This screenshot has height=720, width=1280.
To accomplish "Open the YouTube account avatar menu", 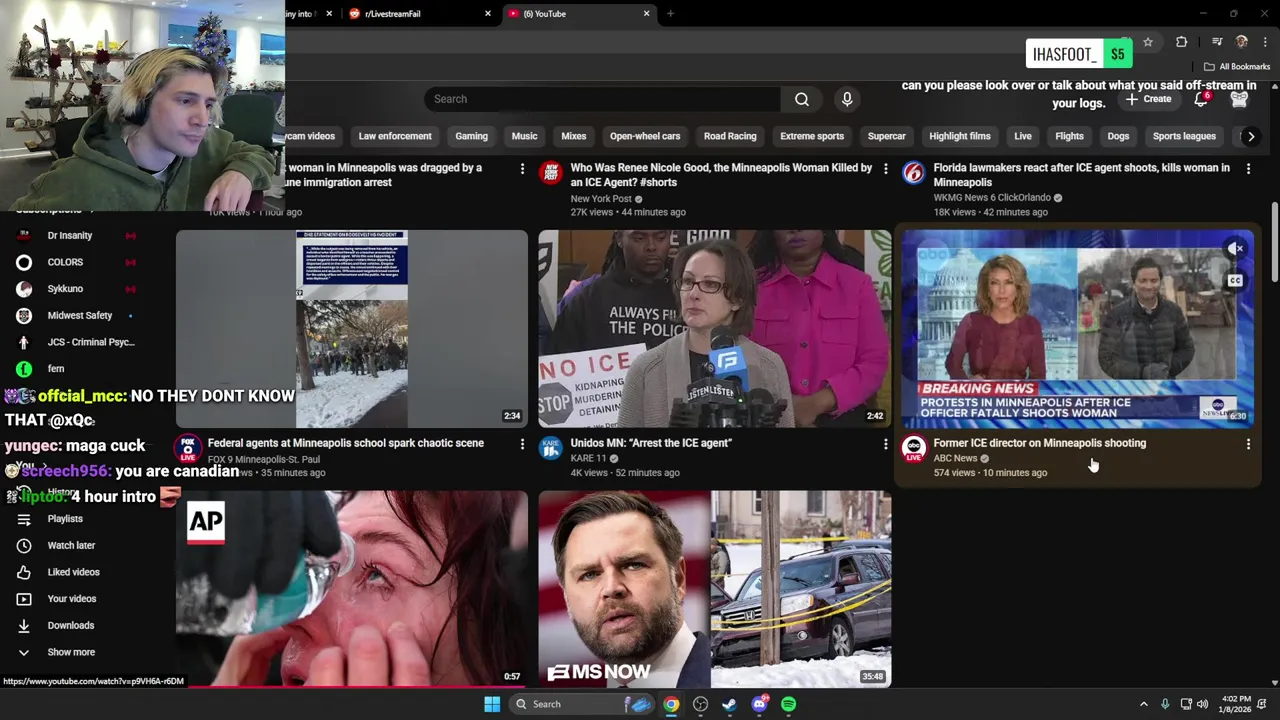I will click(1240, 99).
